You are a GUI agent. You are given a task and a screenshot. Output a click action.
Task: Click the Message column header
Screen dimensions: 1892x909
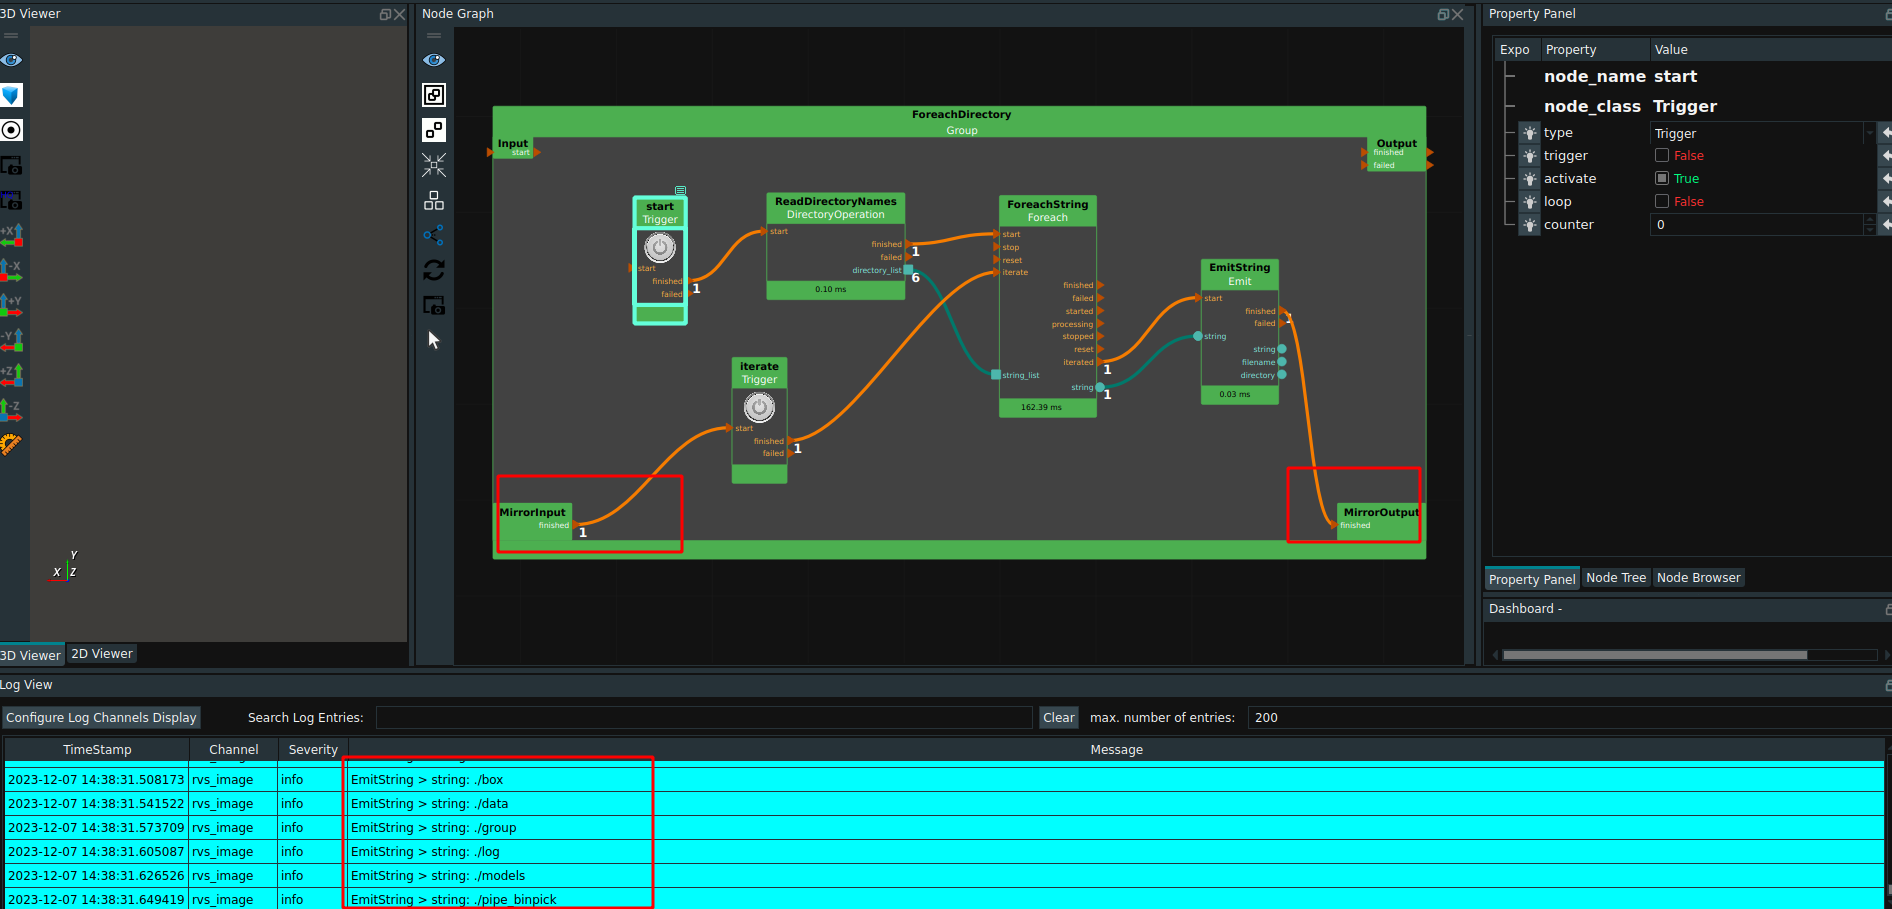point(1116,750)
